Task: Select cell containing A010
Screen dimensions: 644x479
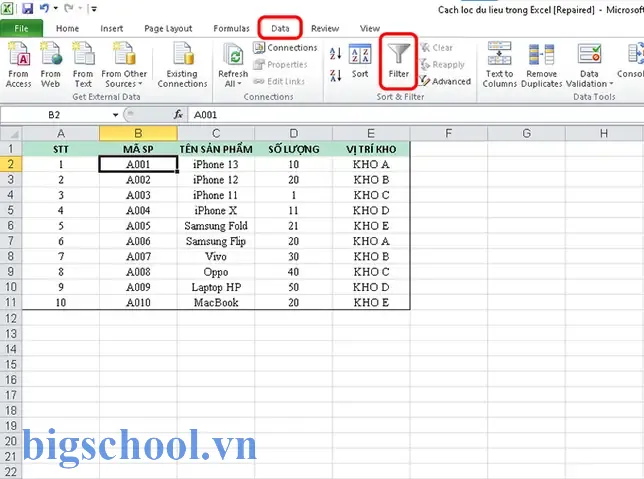Action: (138, 303)
